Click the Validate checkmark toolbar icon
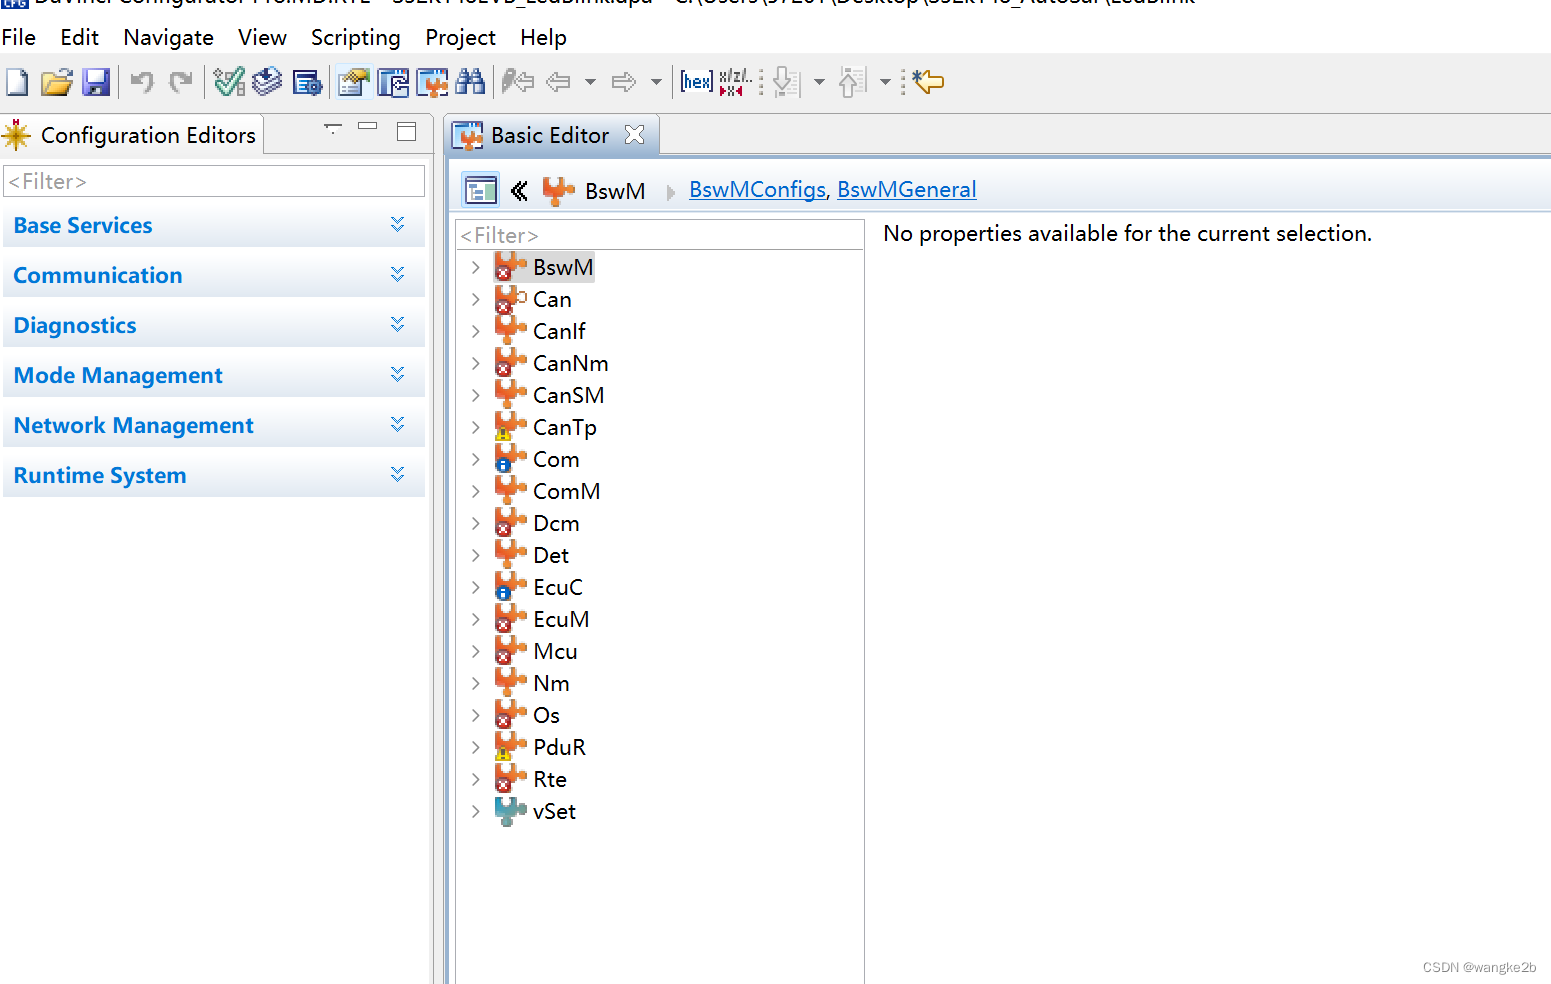 pos(229,82)
